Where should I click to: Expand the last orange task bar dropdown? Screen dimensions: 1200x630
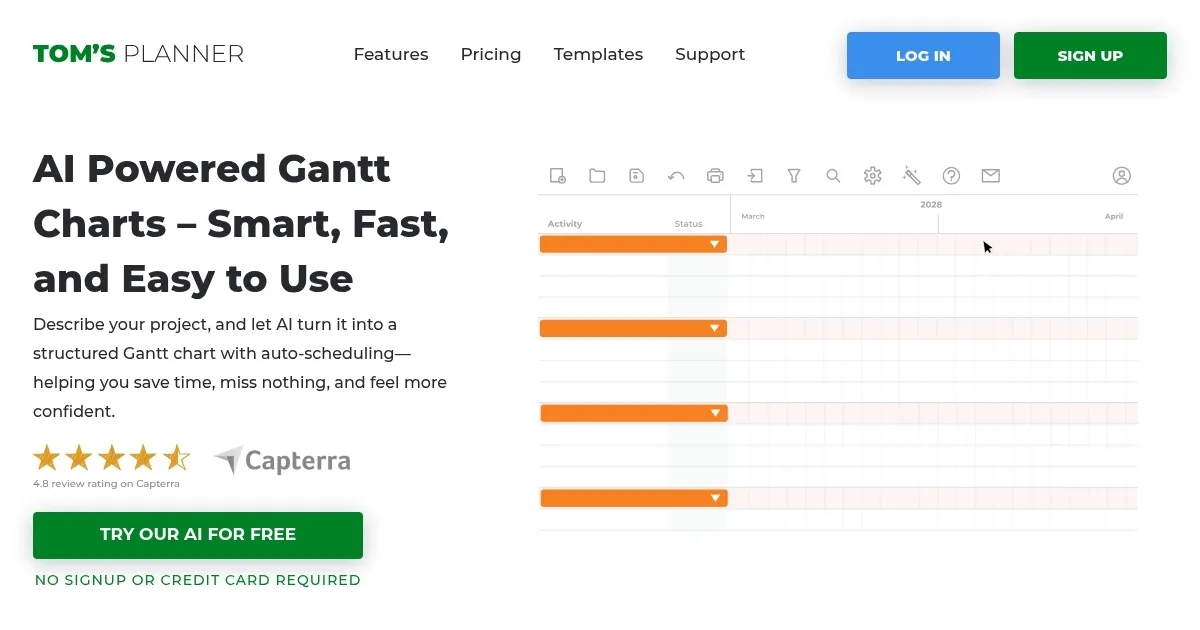tap(715, 497)
